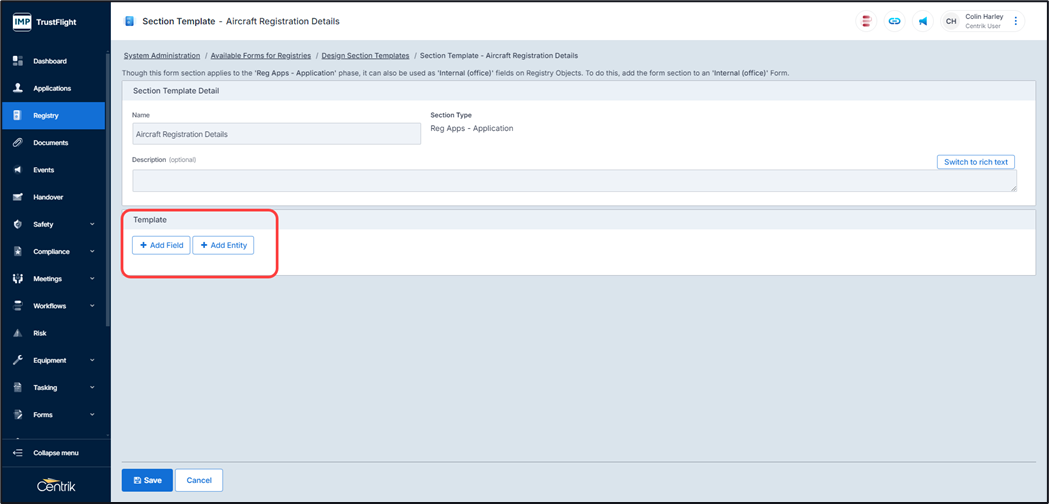Click Switch to rich text button
1049x504 pixels.
click(x=975, y=162)
